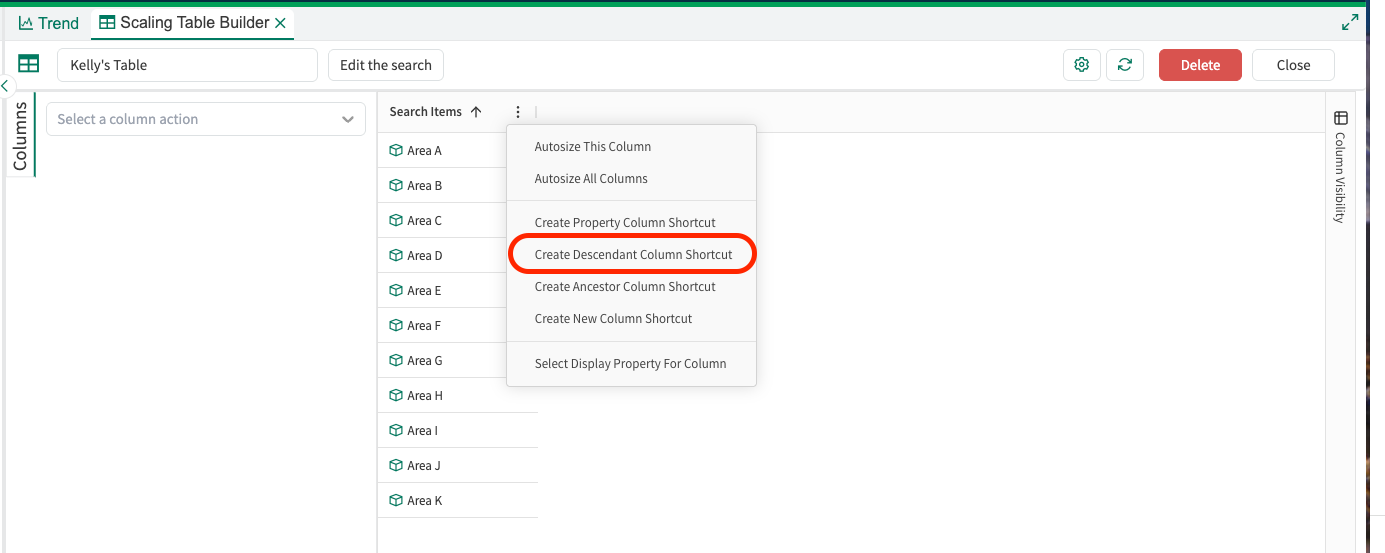Viewport: 1385px width, 553px height.
Task: Click the settings gear icon
Action: (1081, 65)
